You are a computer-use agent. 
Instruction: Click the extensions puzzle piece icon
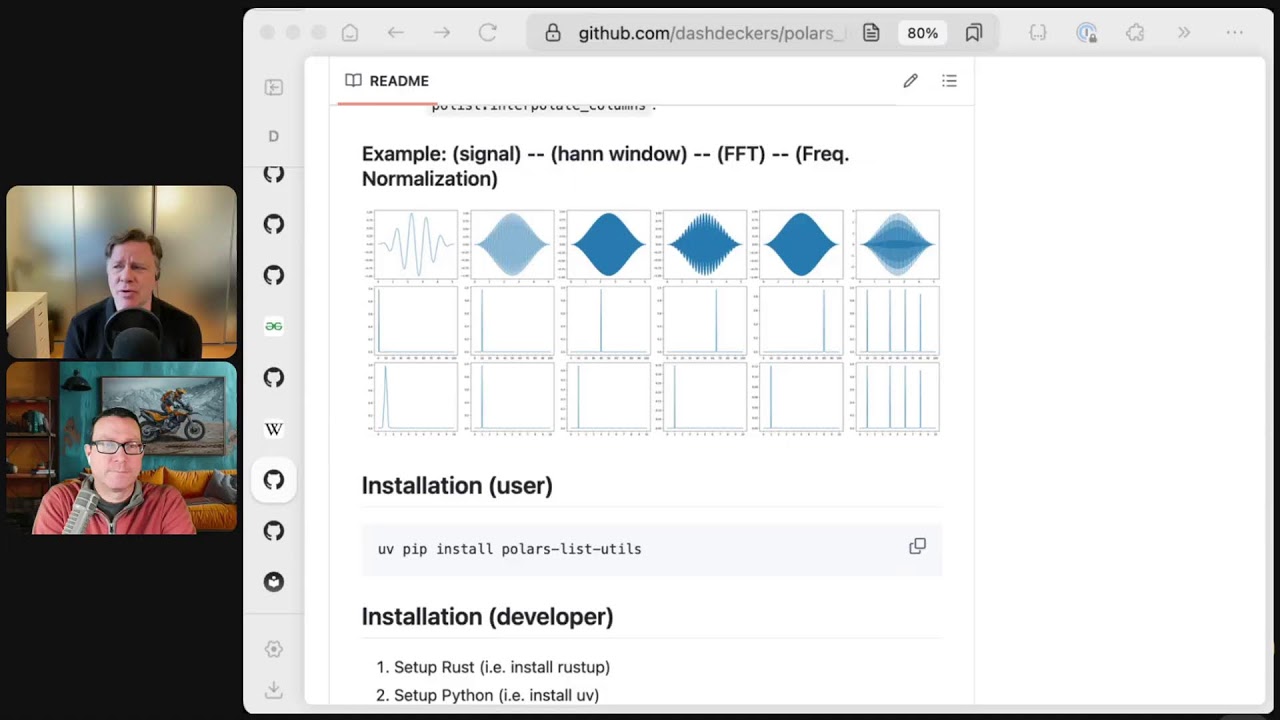click(1135, 33)
